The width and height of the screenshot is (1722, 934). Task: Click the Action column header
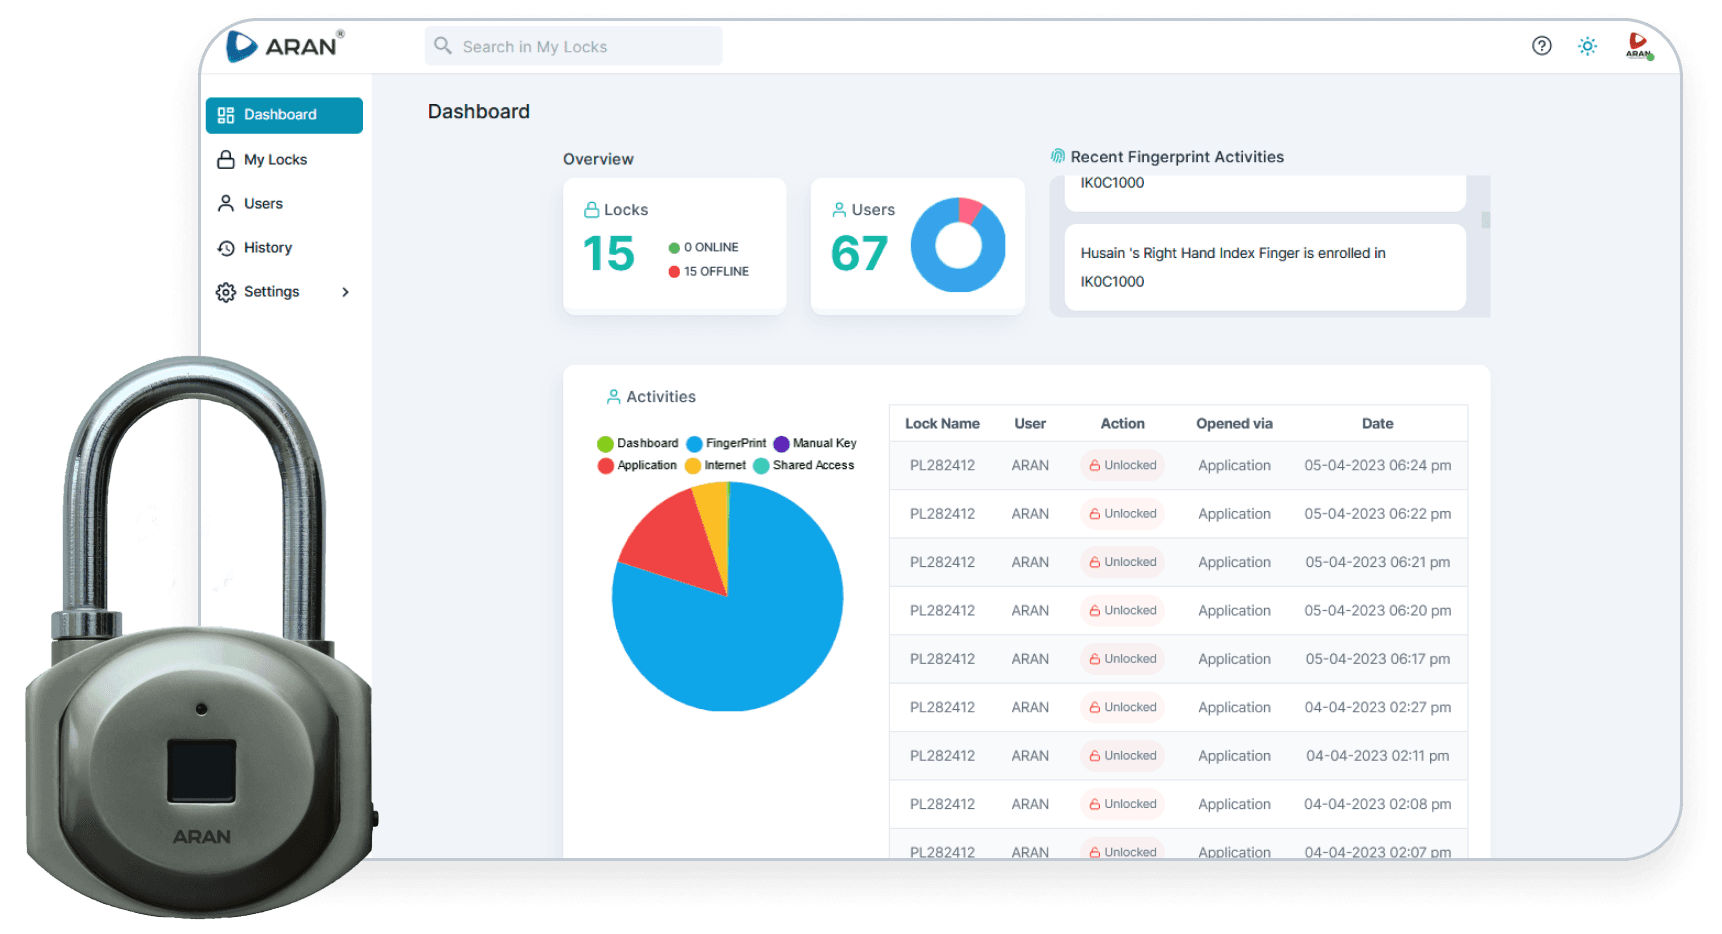(1122, 424)
